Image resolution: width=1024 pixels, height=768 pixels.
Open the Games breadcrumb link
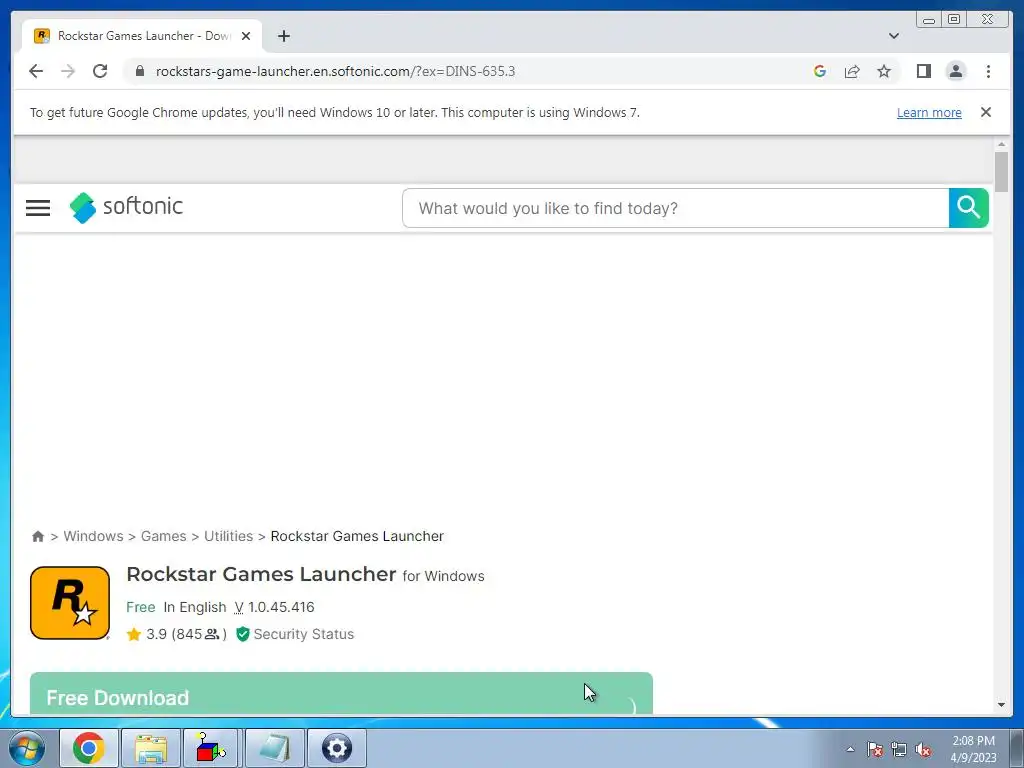163,536
